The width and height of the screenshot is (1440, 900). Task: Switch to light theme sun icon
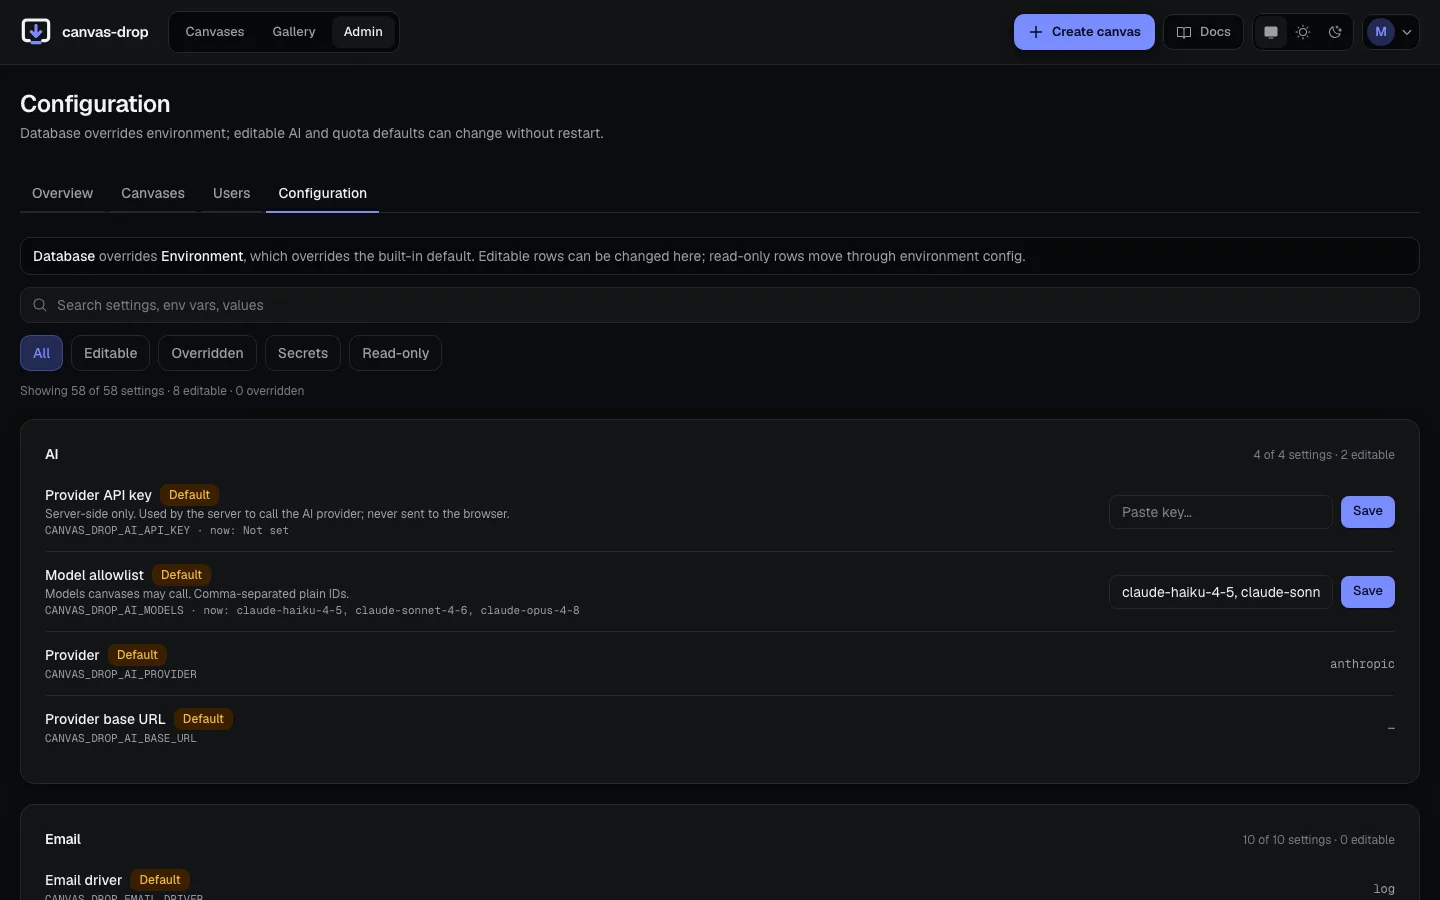(1303, 32)
